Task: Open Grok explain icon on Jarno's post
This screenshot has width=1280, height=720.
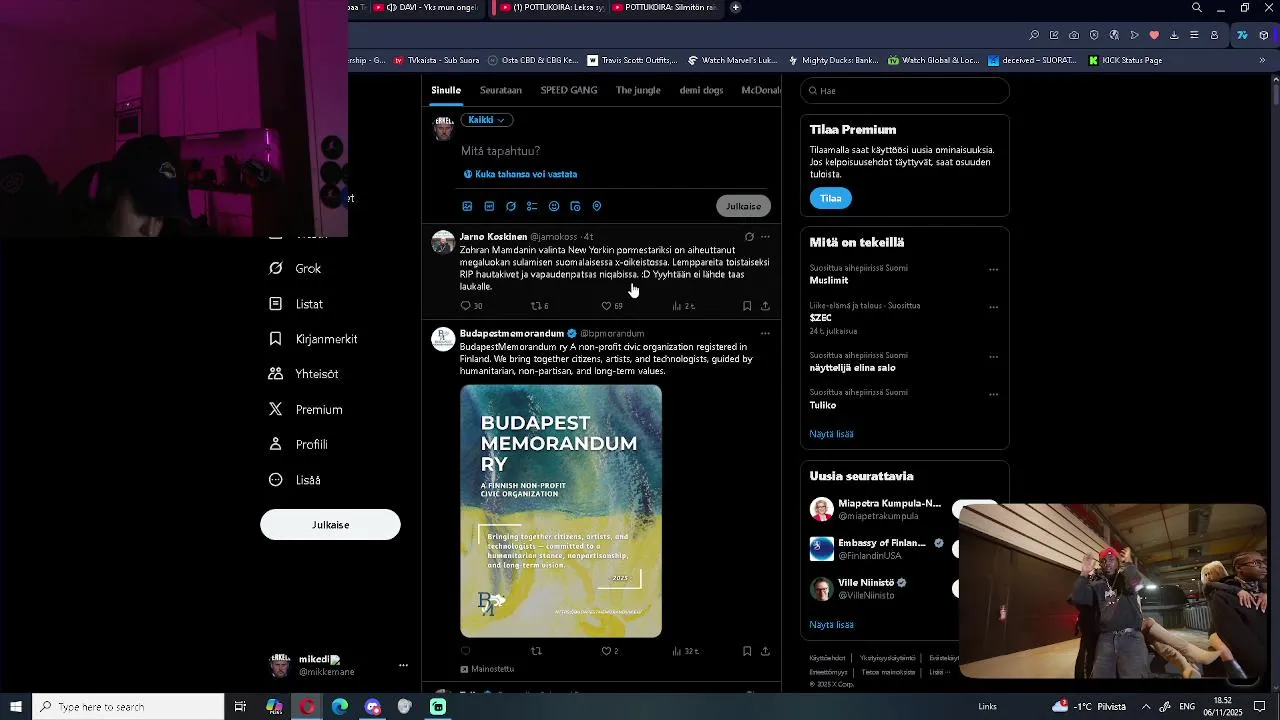Action: click(749, 237)
